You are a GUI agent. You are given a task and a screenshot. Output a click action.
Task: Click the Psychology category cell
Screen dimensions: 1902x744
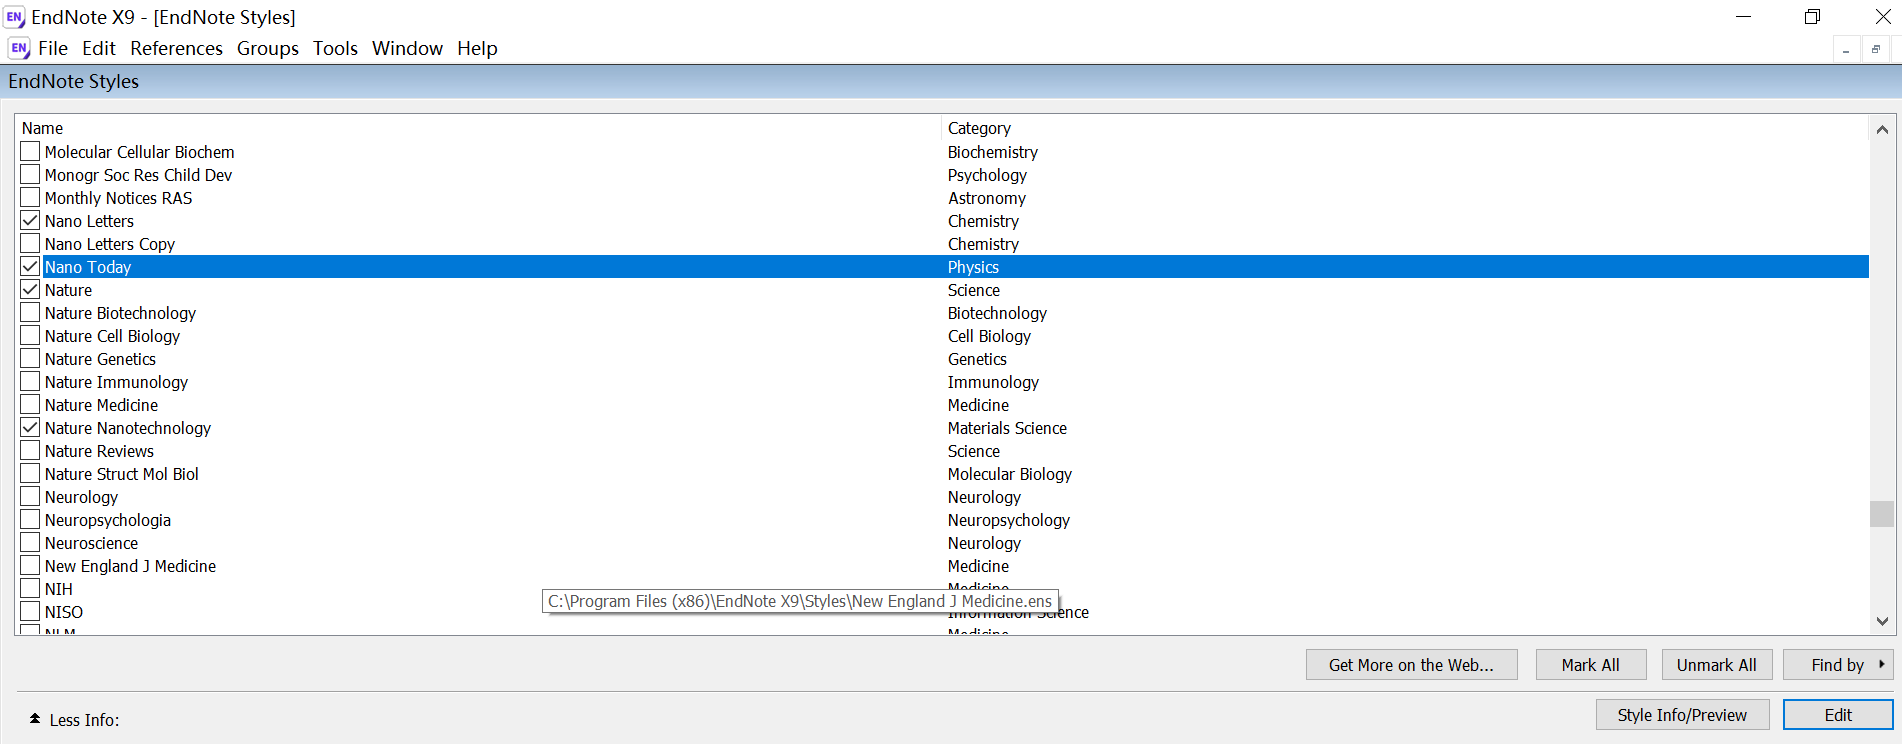pyautogui.click(x=987, y=175)
